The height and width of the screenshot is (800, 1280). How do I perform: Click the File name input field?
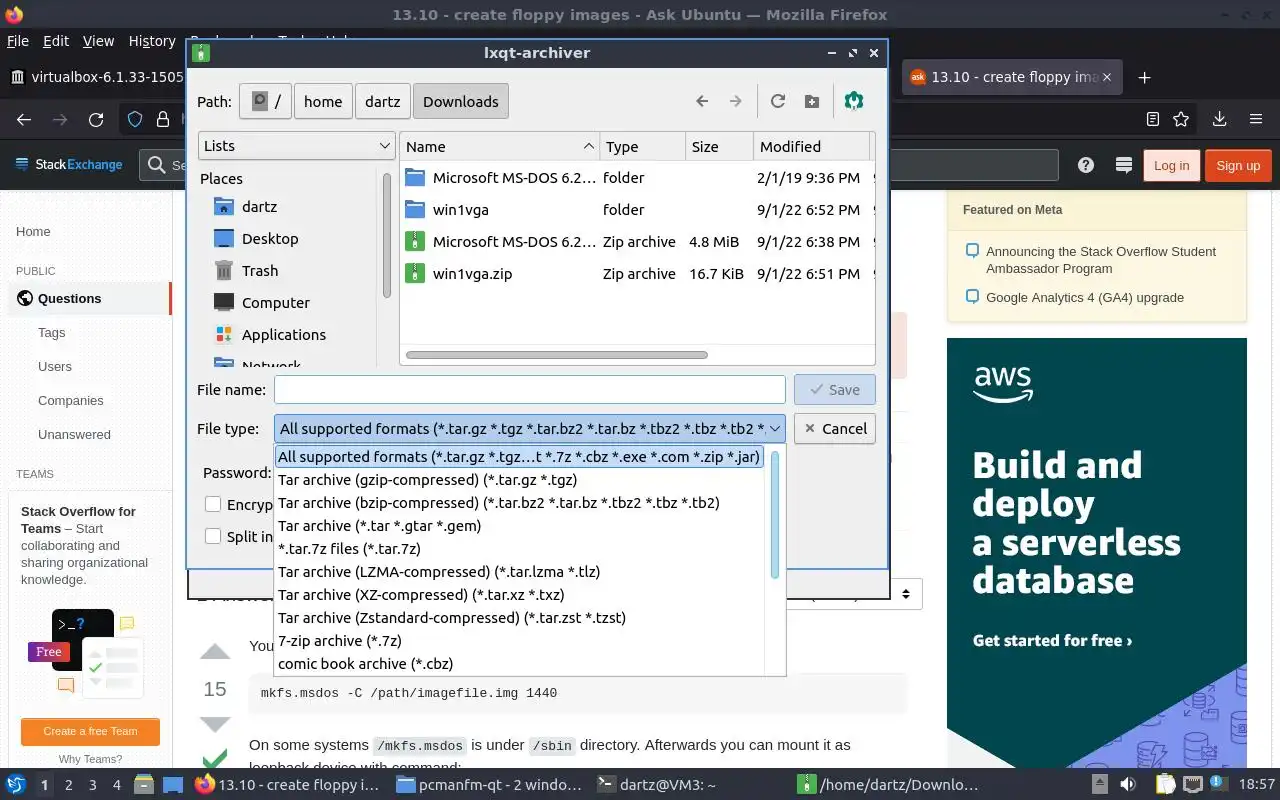530,390
